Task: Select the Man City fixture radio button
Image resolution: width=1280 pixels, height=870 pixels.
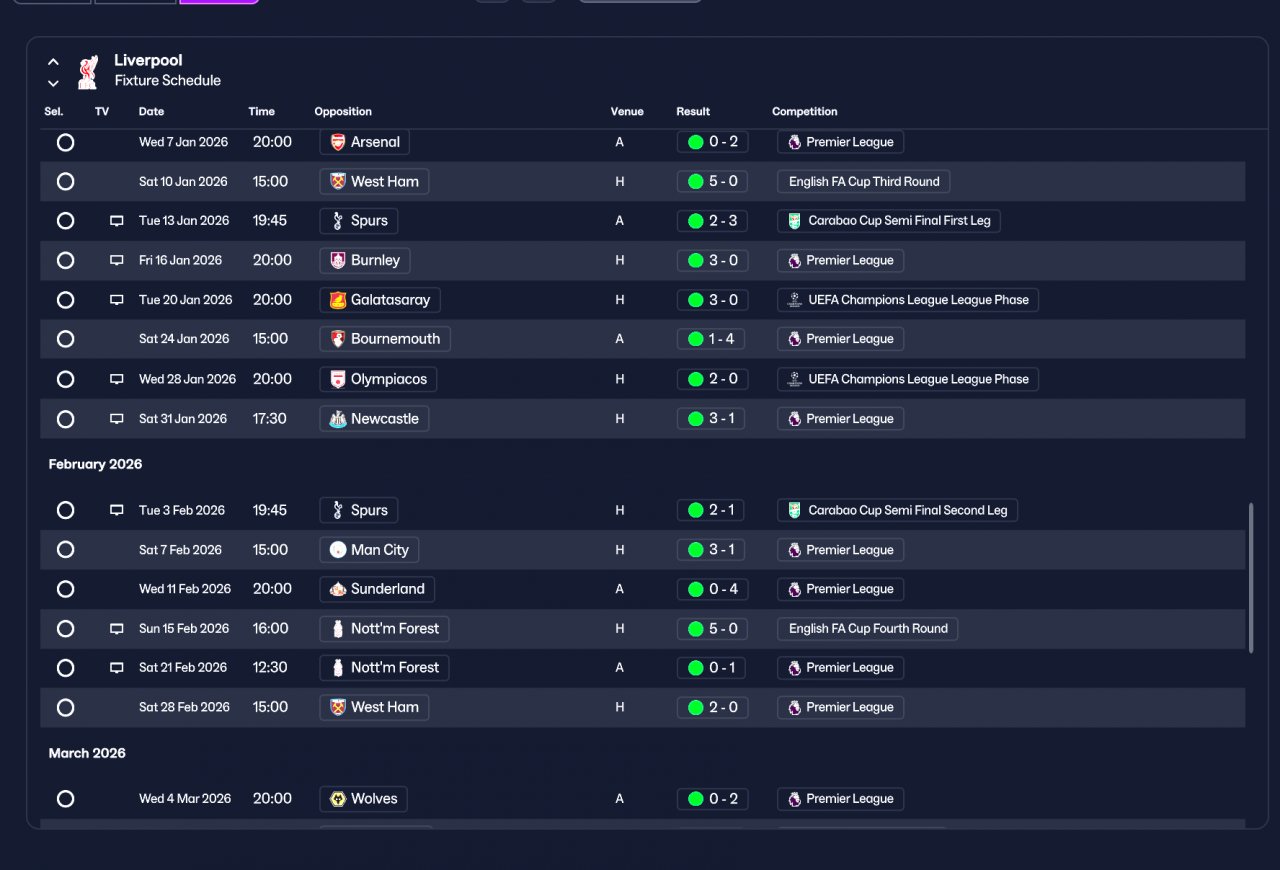Action: 65,550
